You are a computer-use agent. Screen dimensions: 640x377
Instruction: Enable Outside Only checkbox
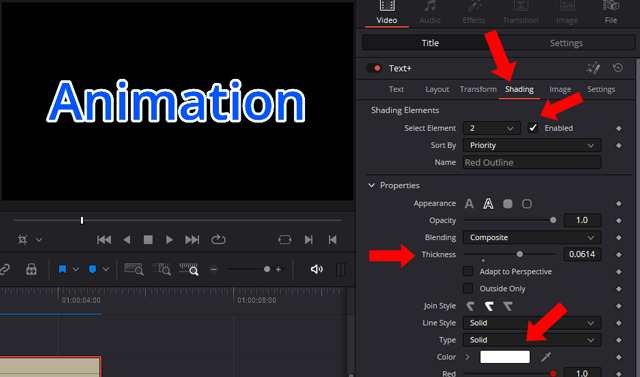(x=468, y=288)
